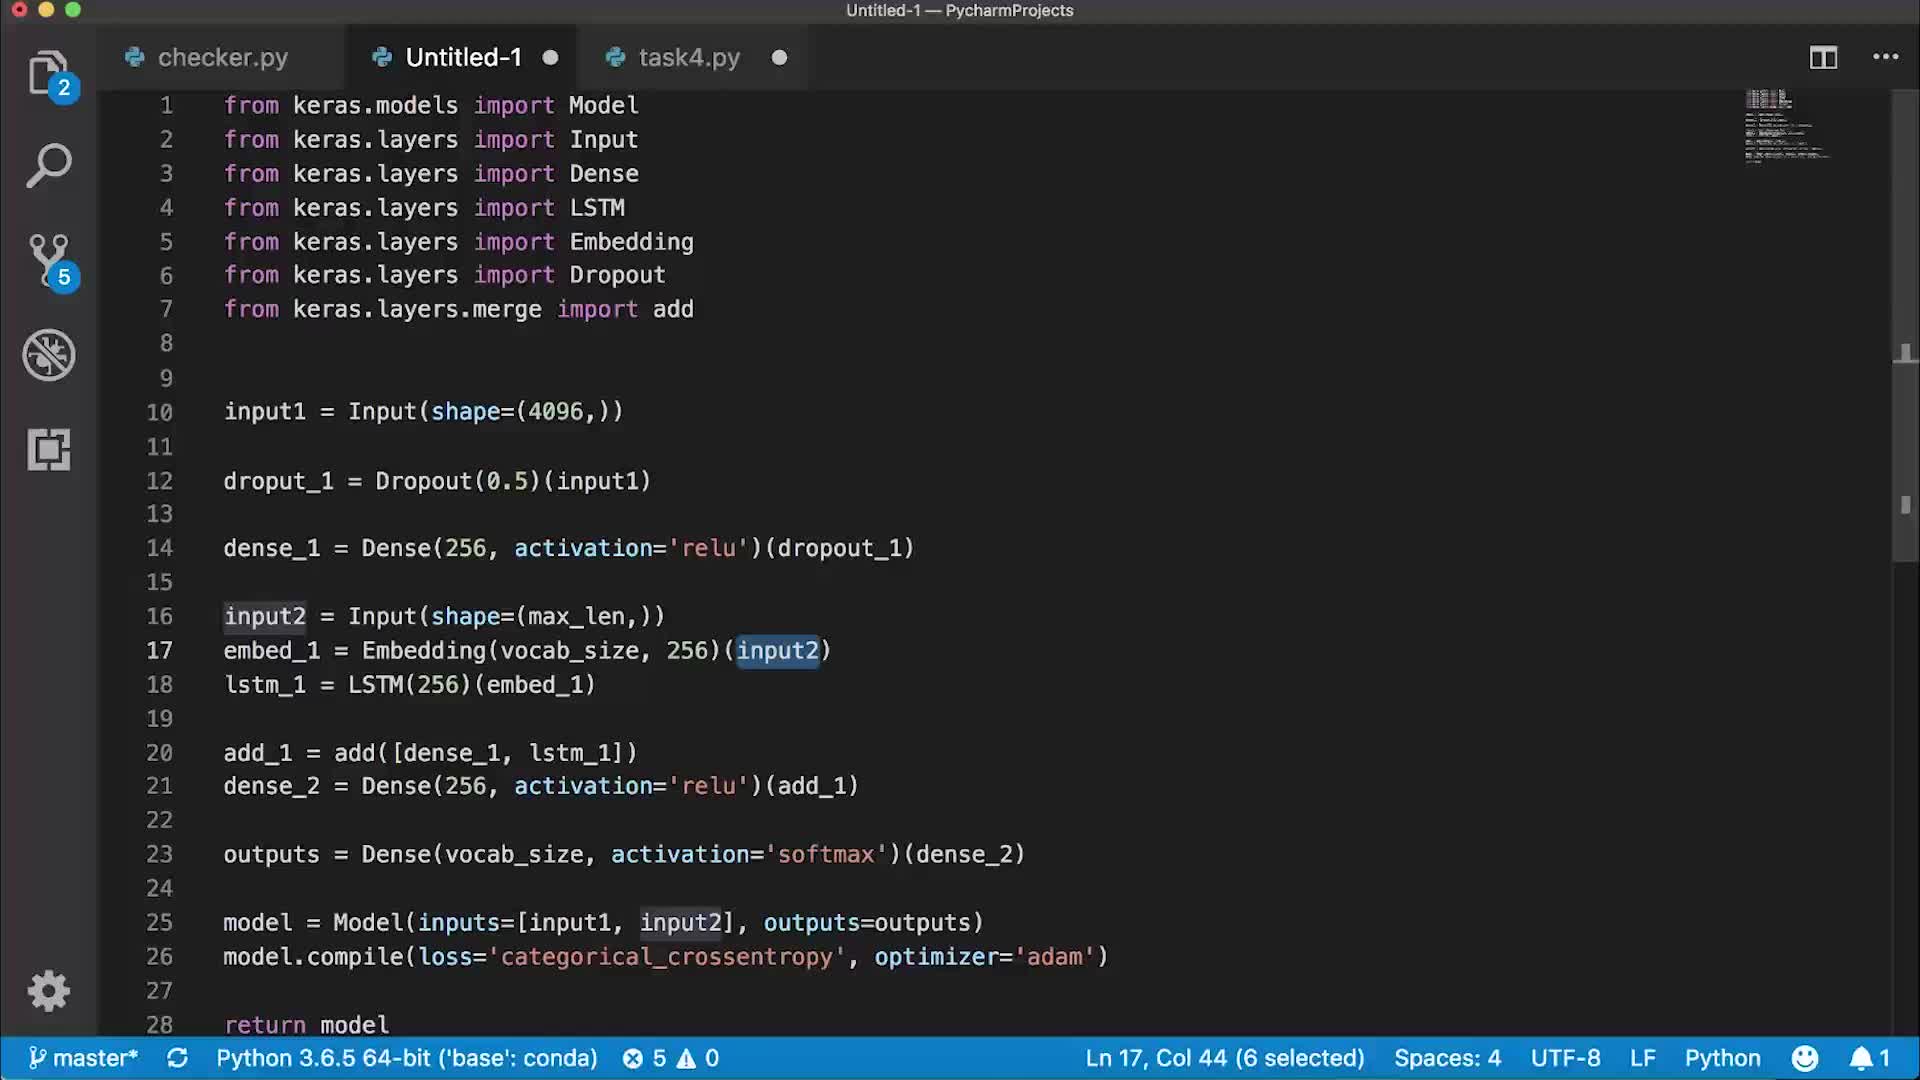Click the unsaved dot on the Untitled-1 tab
The image size is (1920, 1080).
pyautogui.click(x=550, y=58)
